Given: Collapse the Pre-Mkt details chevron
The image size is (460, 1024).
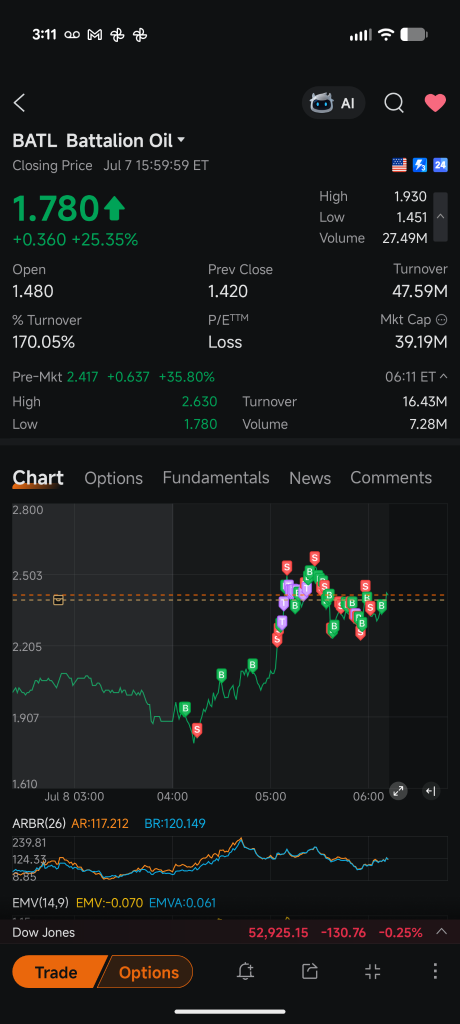Looking at the screenshot, I should 443,376.
